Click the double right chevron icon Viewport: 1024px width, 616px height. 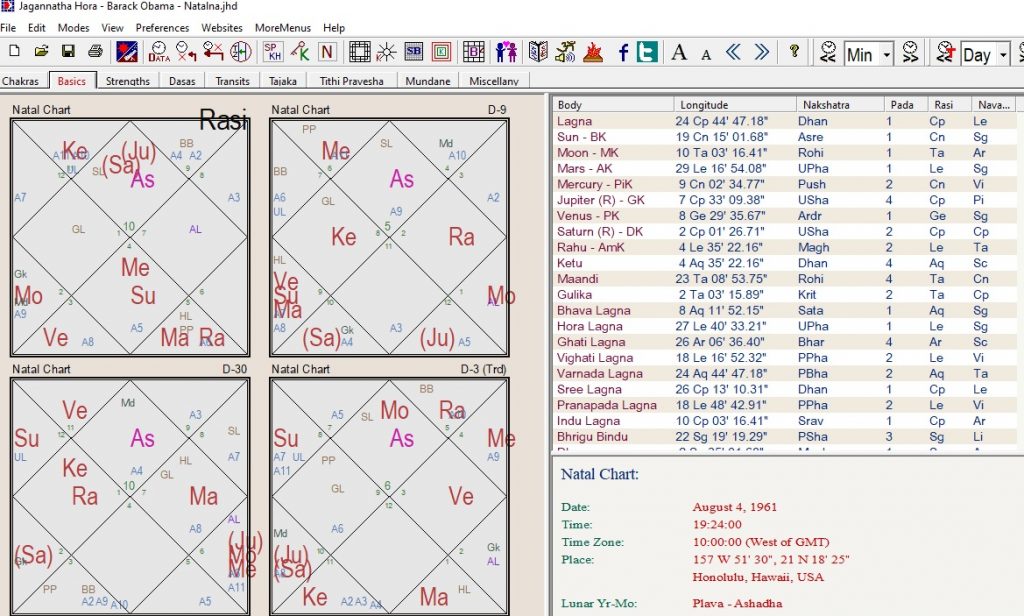[x=761, y=52]
